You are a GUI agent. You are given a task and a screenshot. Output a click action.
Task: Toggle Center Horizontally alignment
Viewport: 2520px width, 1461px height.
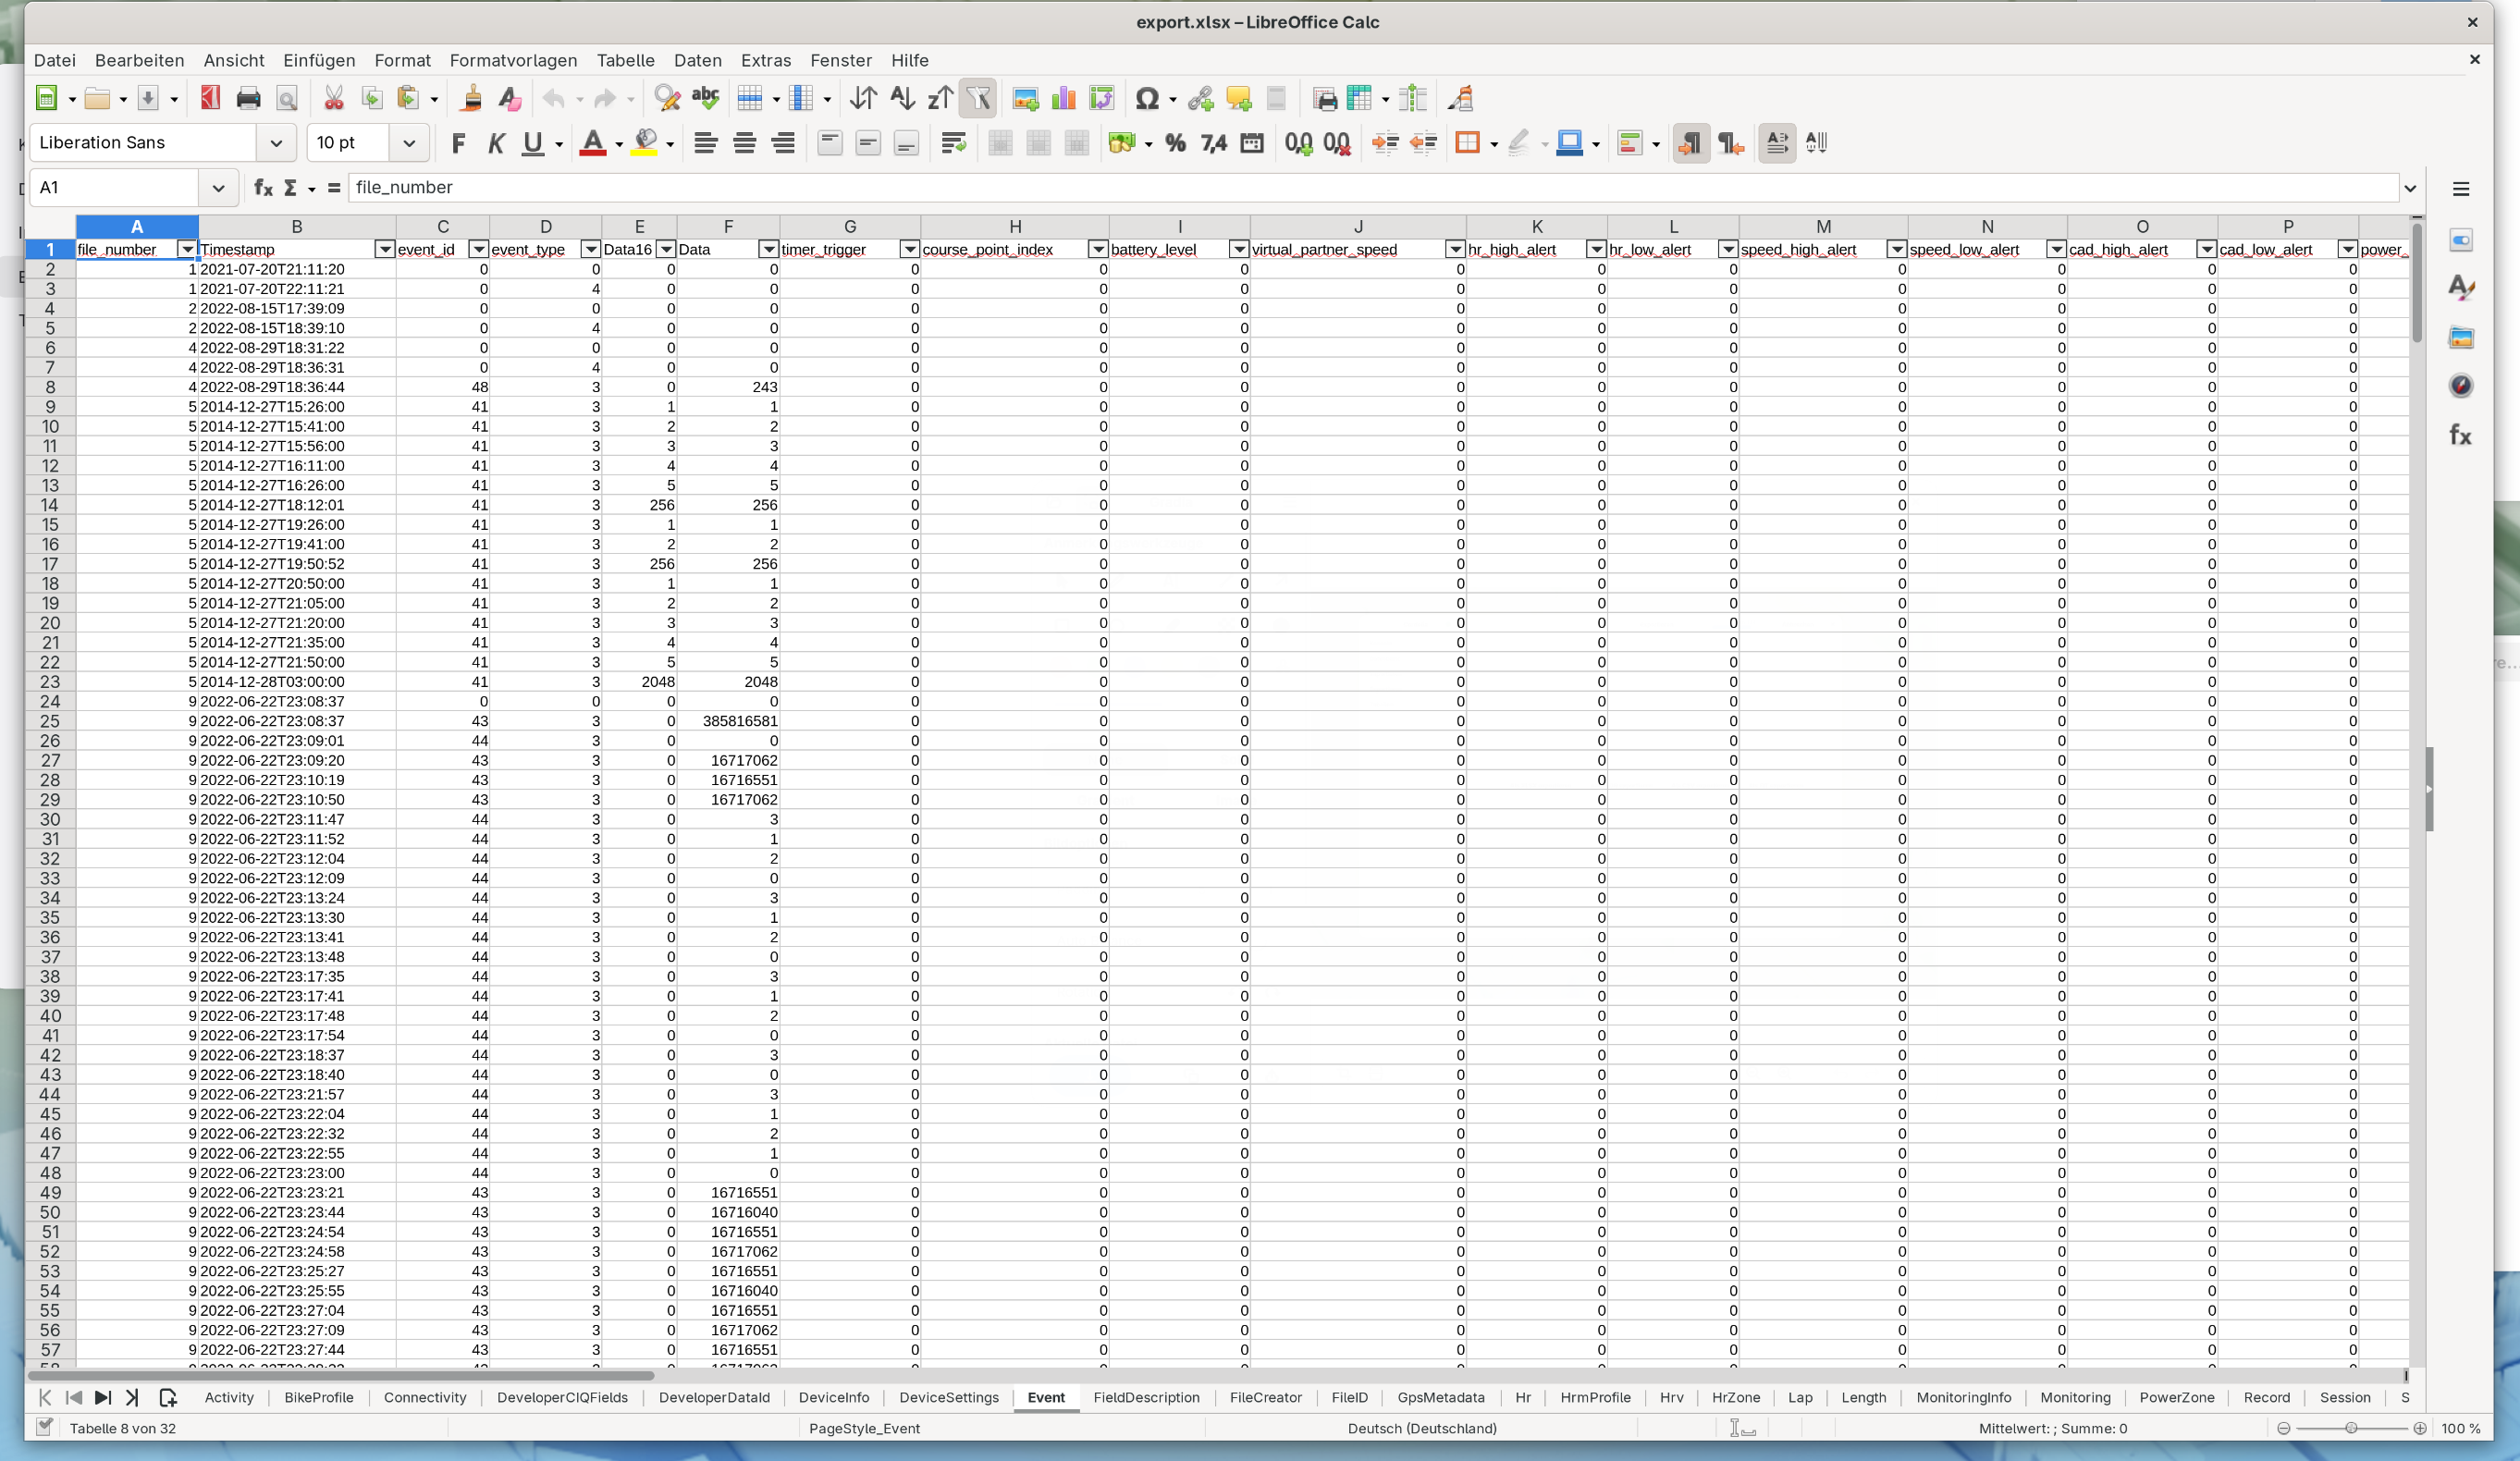tap(744, 143)
